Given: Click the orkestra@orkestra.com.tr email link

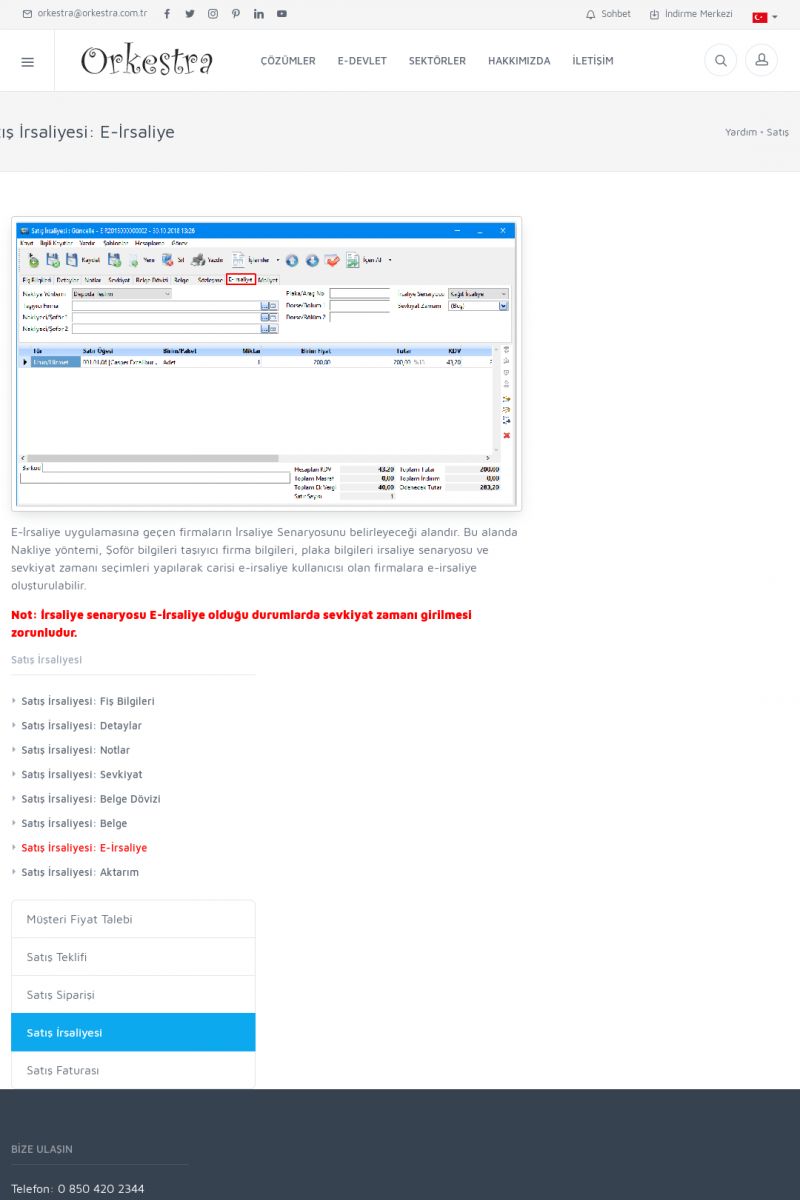Looking at the screenshot, I should click(x=92, y=14).
